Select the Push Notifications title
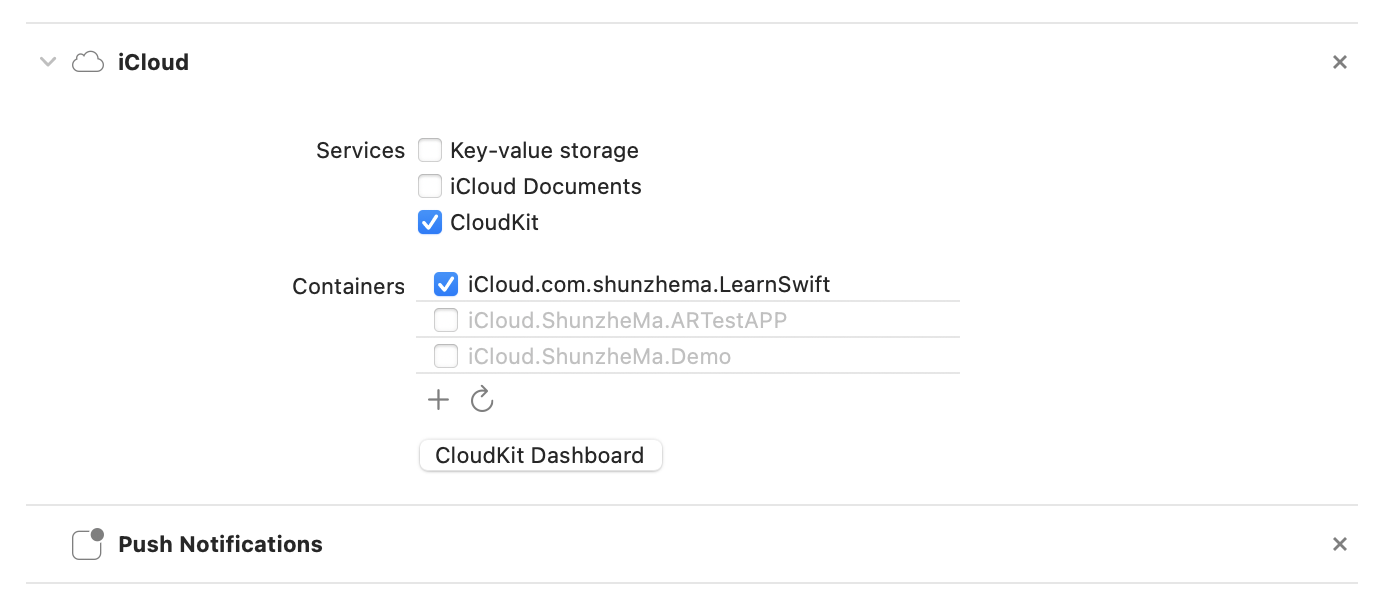1386x608 pixels. pos(220,544)
